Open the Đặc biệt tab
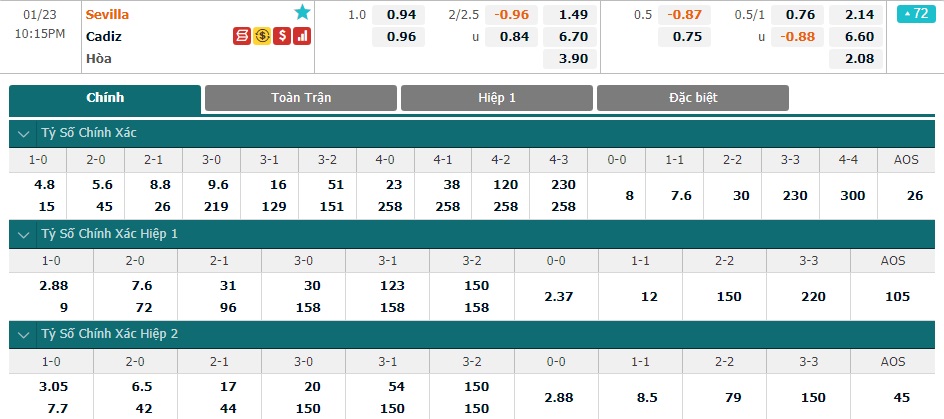 [693, 98]
